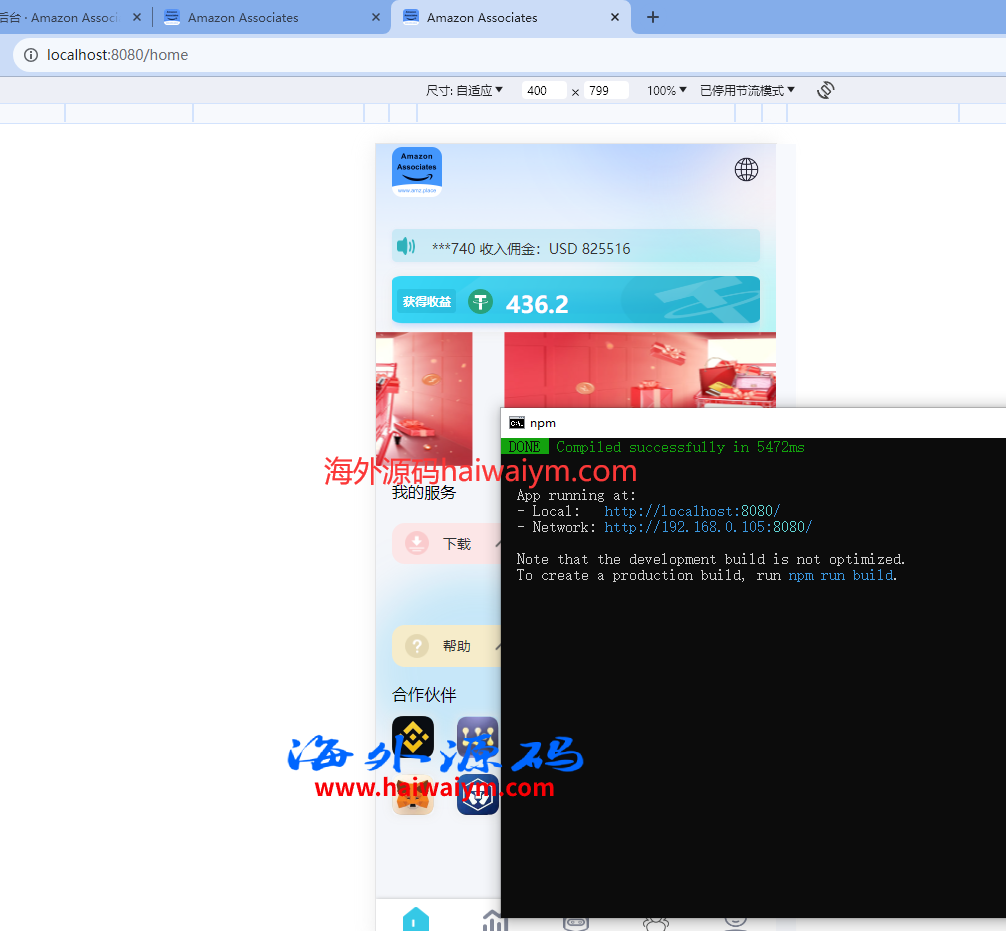The width and height of the screenshot is (1006, 931).
Task: Click the site information icon in address bar
Action: [31, 55]
